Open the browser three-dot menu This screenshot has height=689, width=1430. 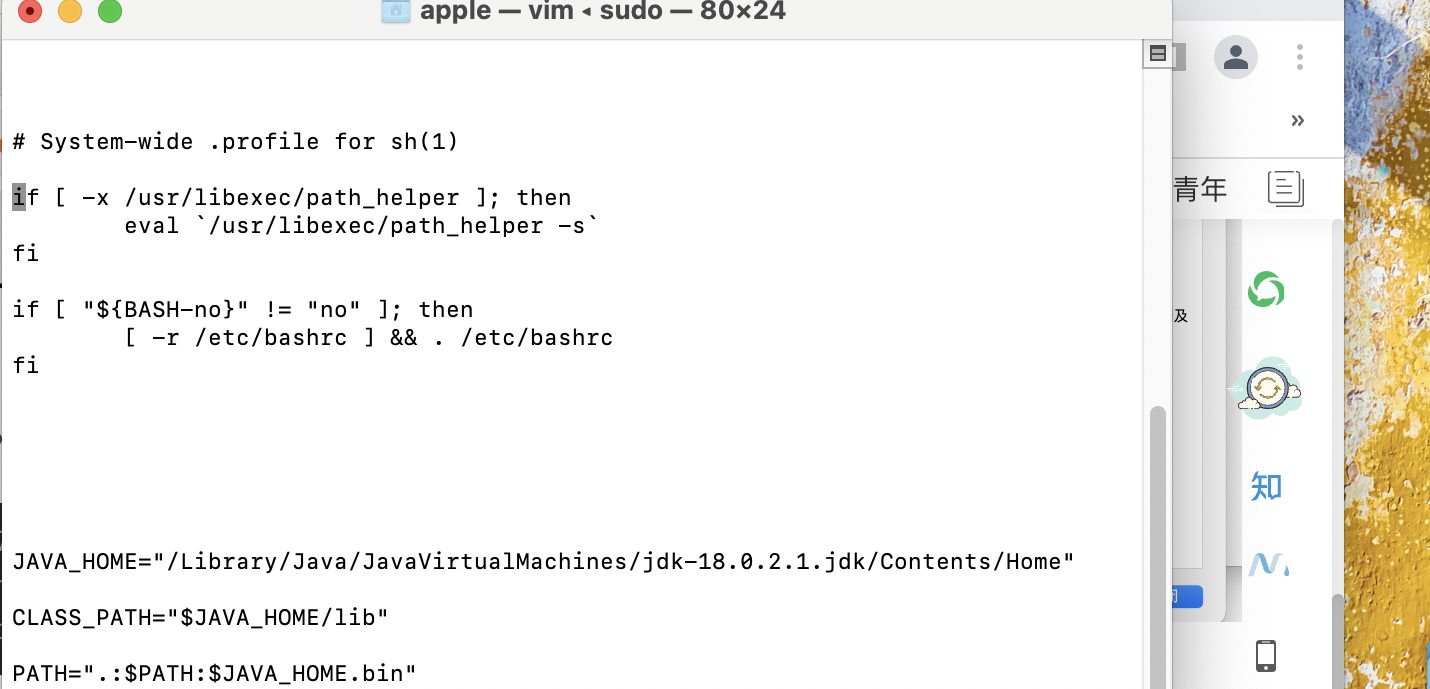(1300, 57)
